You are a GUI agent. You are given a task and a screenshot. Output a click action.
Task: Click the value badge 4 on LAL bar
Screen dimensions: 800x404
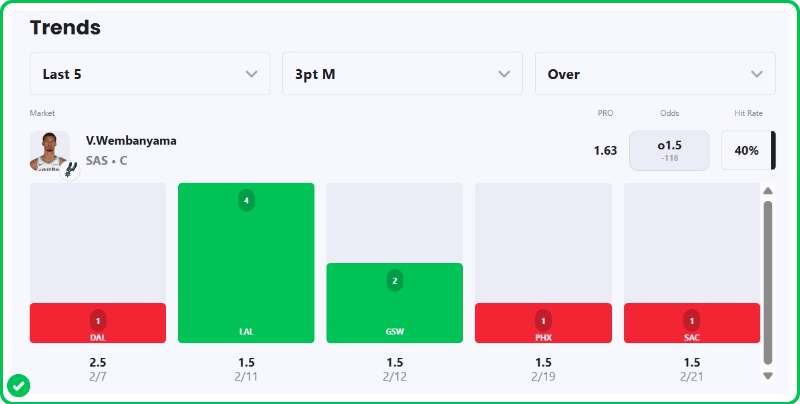246,201
